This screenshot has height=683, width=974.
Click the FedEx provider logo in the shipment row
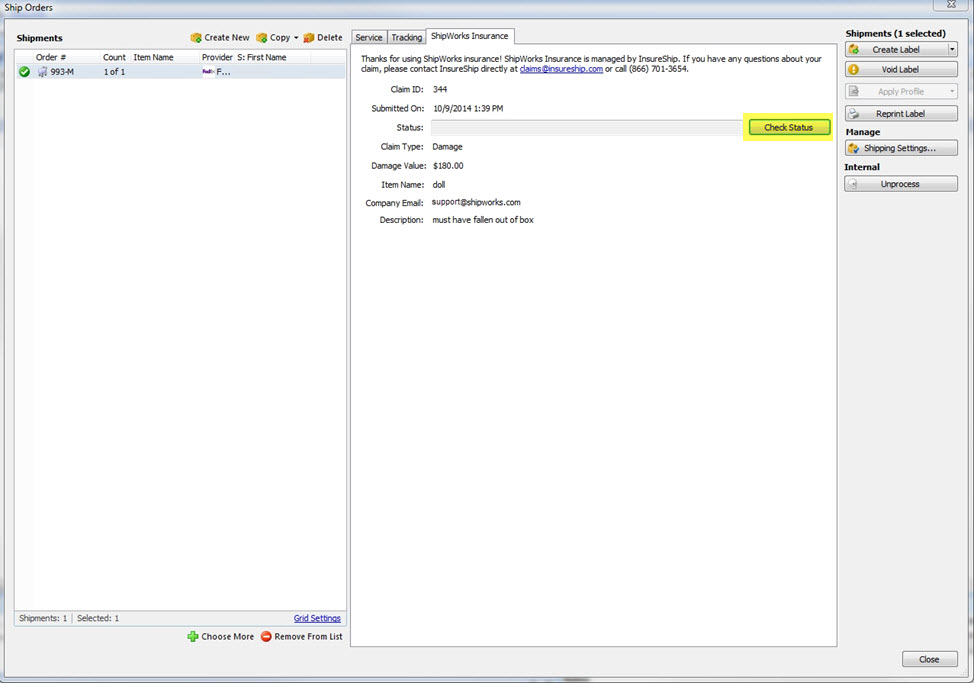pyautogui.click(x=208, y=72)
